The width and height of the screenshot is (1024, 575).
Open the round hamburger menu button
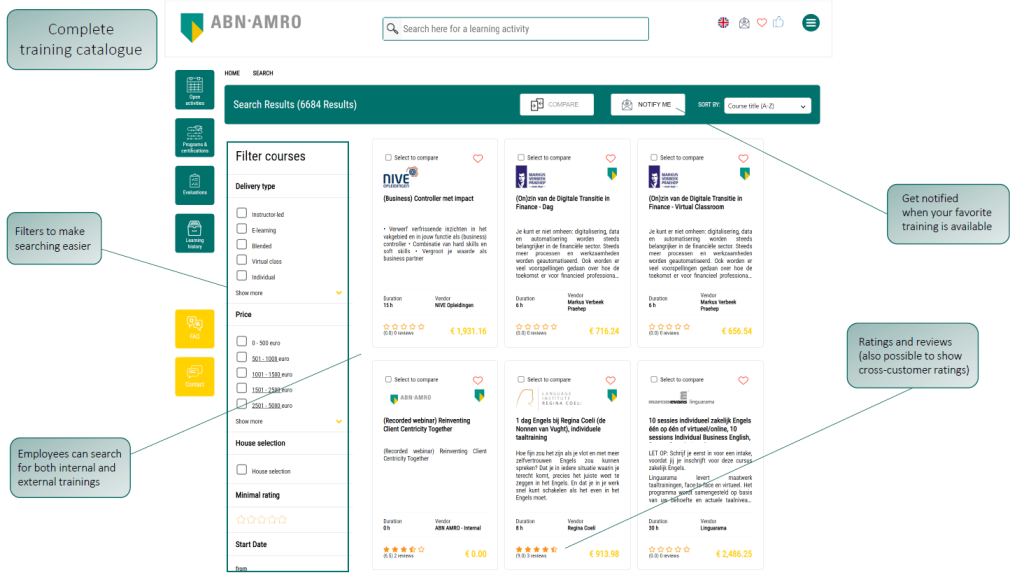coord(810,23)
